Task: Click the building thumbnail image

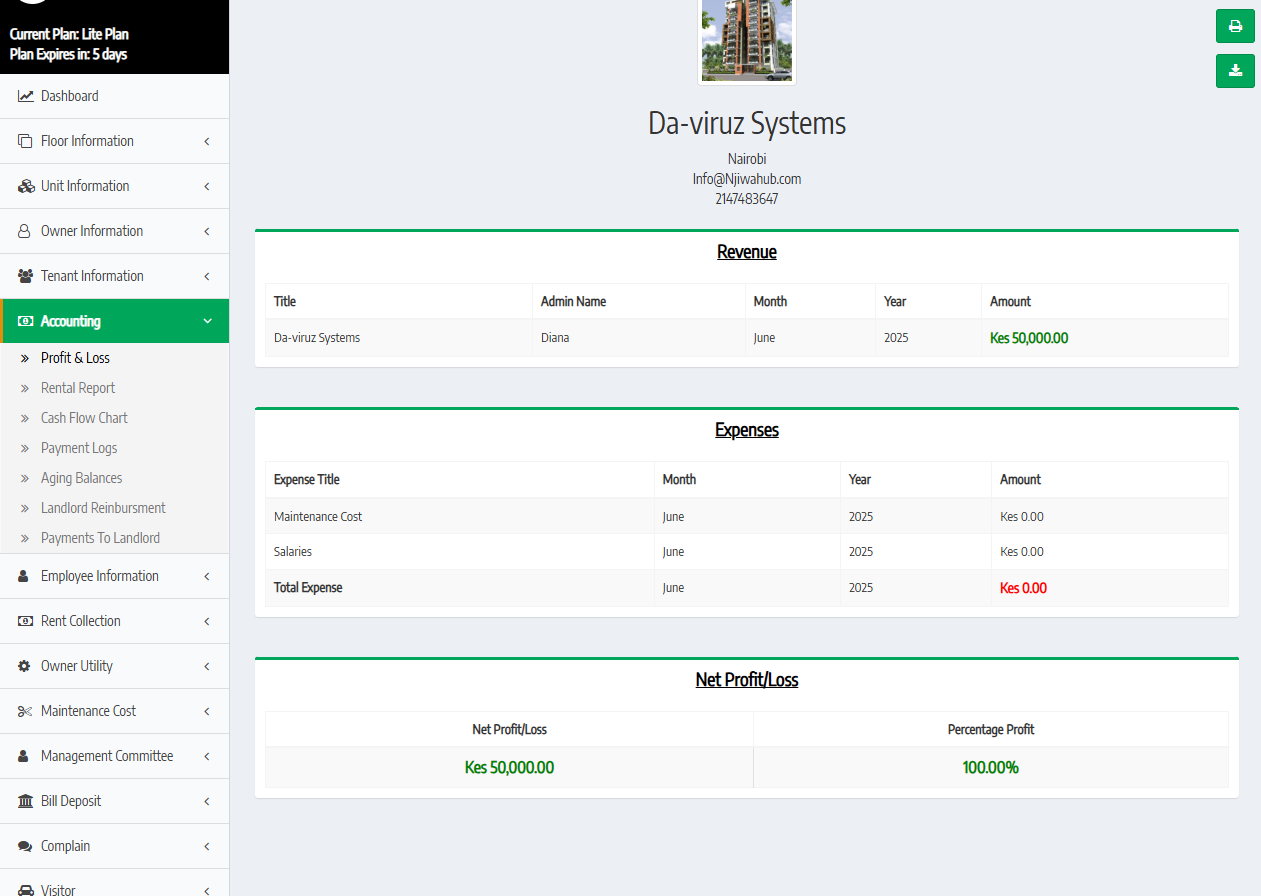Action: (x=747, y=40)
